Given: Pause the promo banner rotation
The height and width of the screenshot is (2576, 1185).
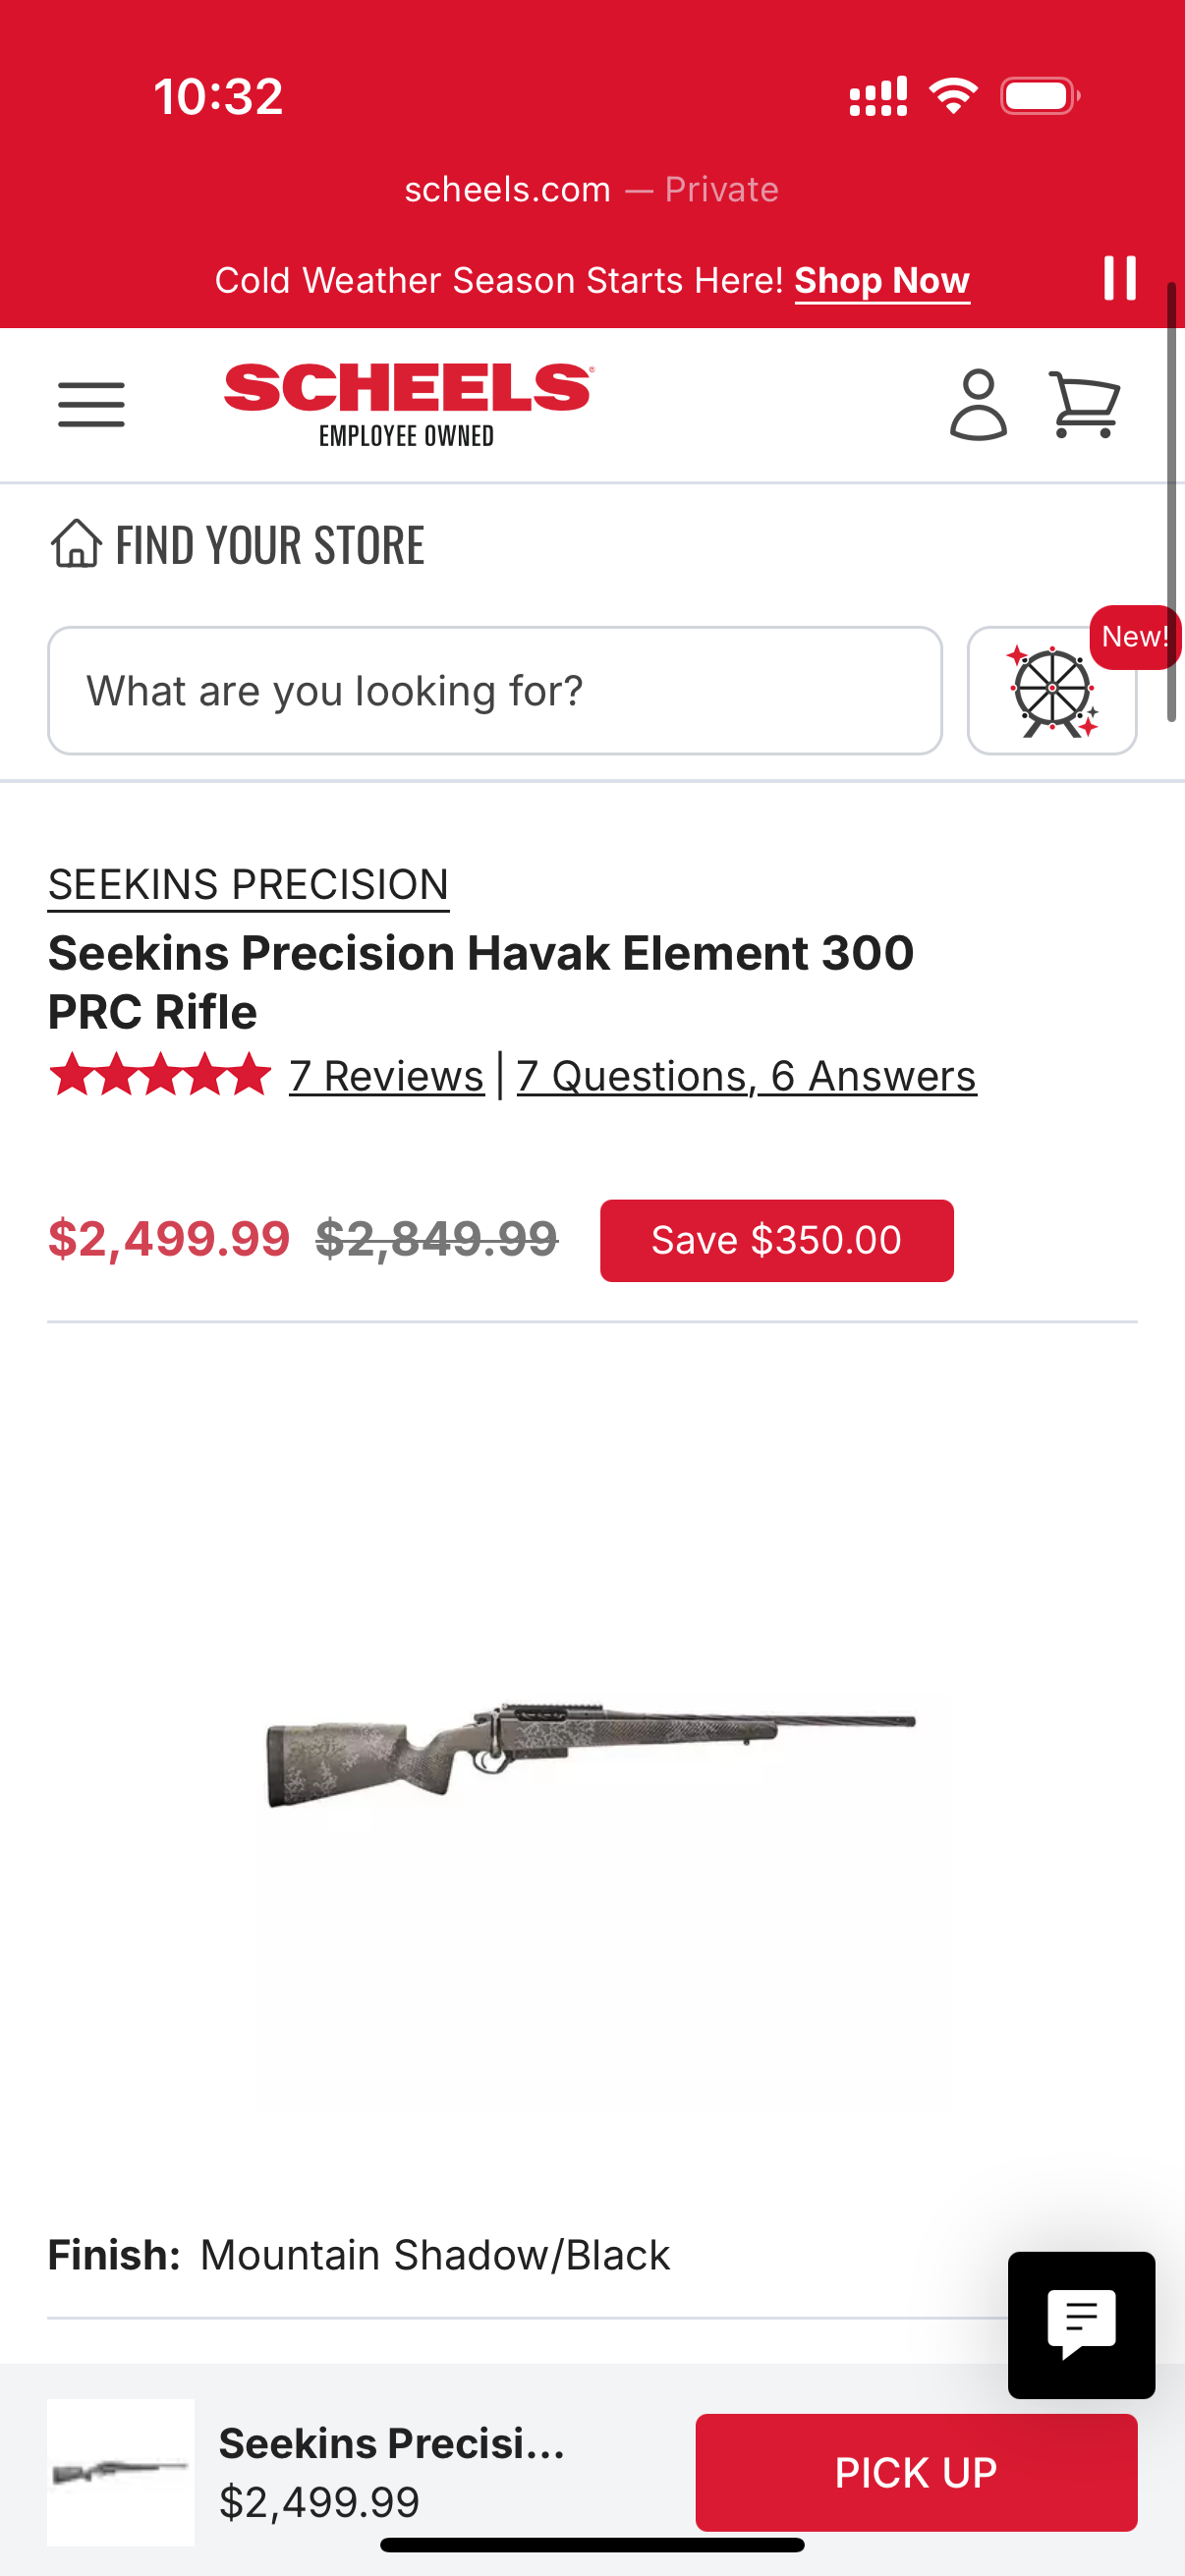Looking at the screenshot, I should coord(1119,278).
